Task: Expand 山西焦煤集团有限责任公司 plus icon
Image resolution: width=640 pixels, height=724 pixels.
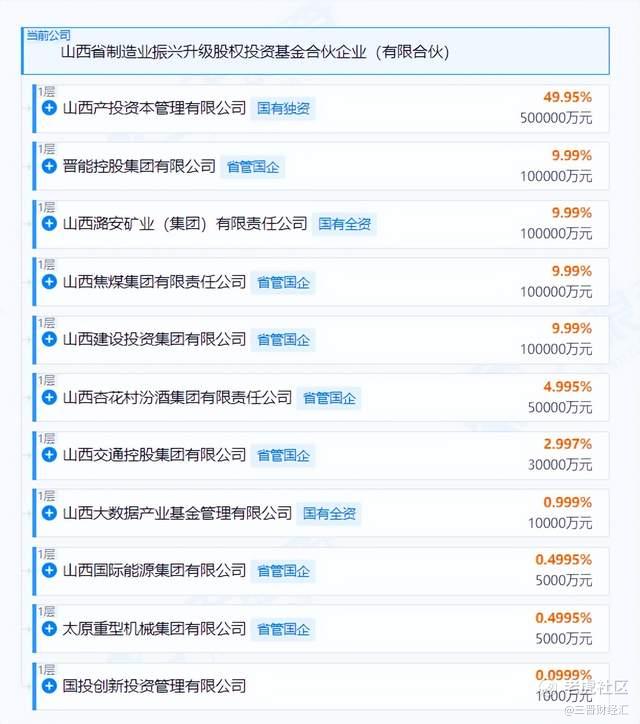Action: click(x=49, y=282)
